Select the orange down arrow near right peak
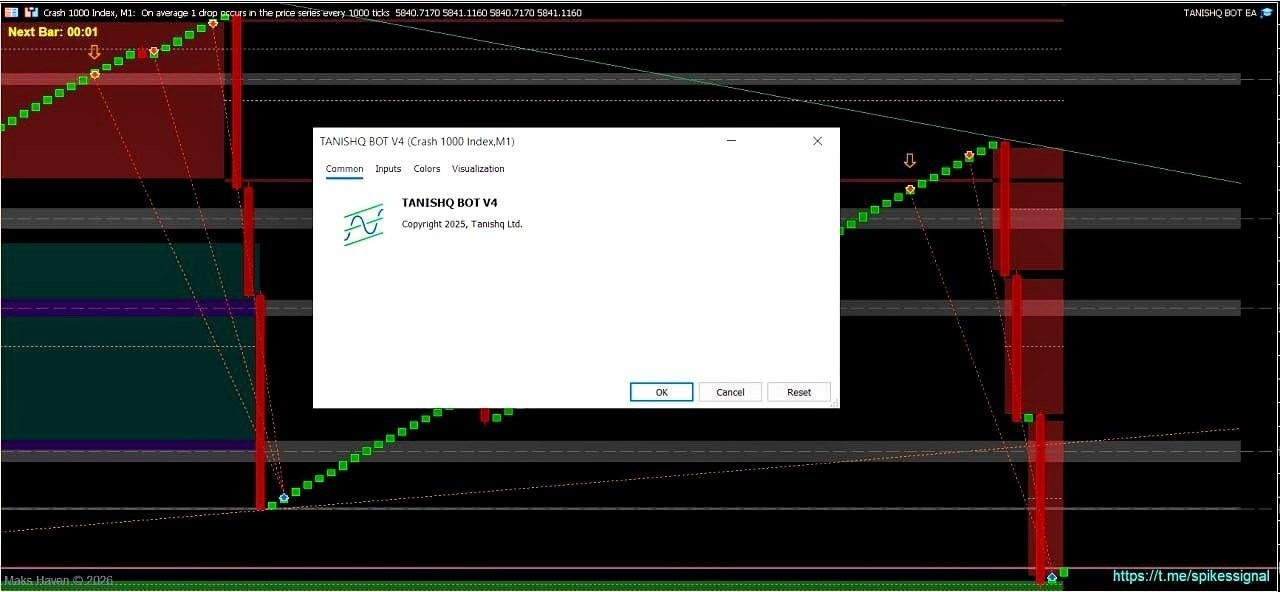 (x=909, y=160)
